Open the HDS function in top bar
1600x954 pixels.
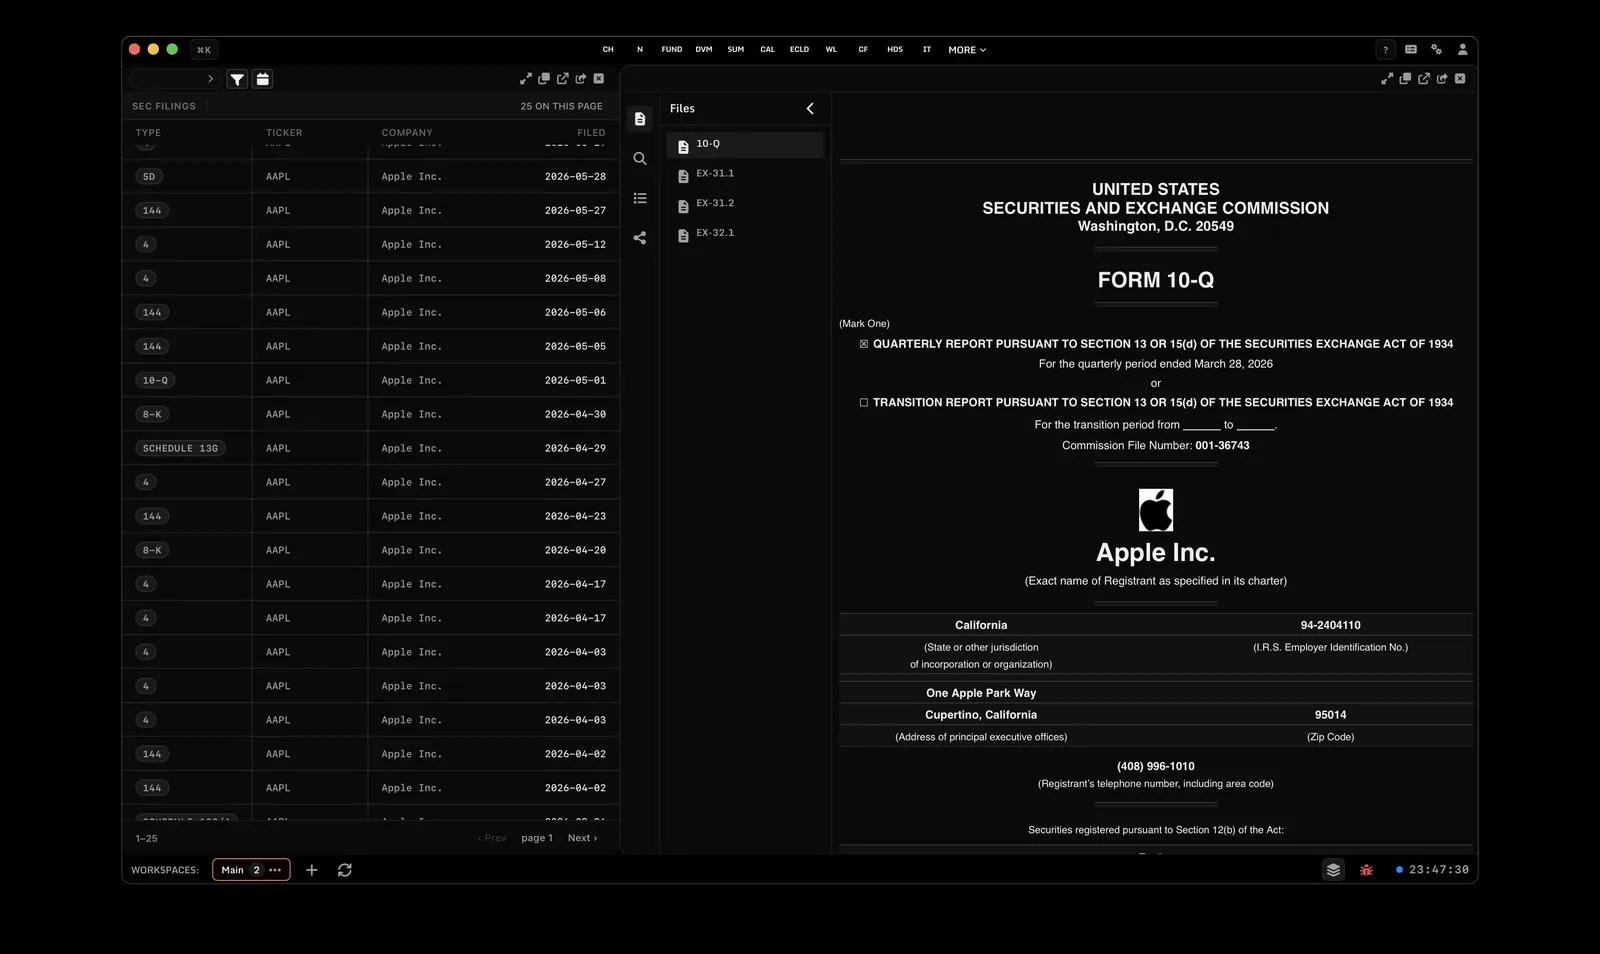[895, 50]
